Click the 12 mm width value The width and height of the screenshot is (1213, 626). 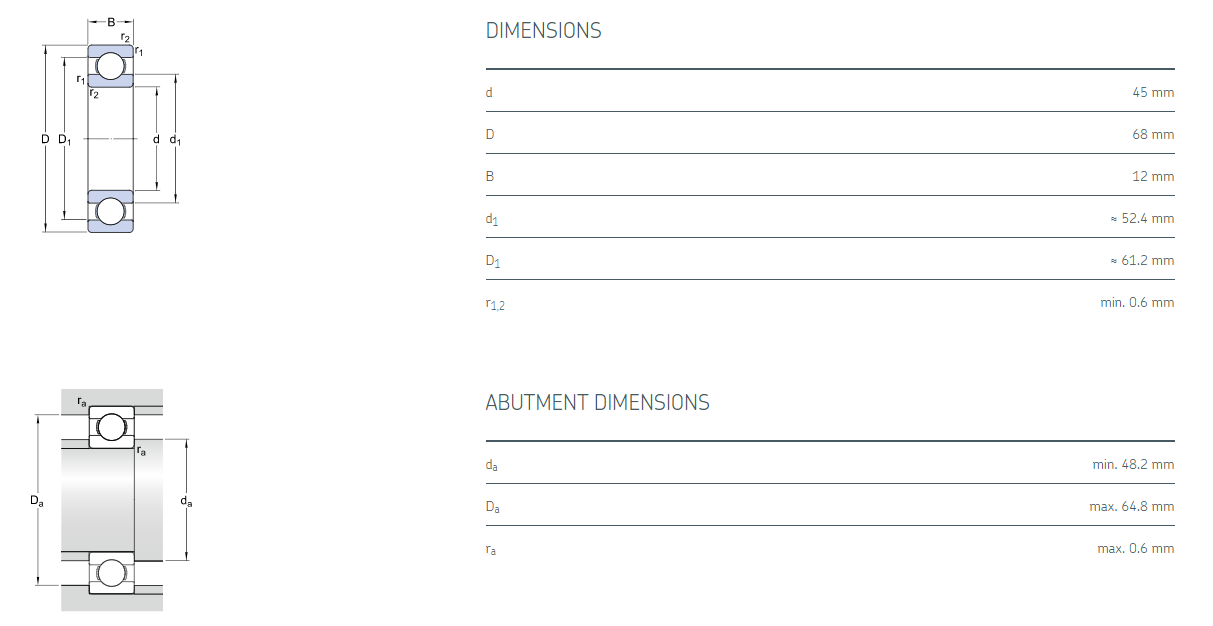[x=1154, y=176]
